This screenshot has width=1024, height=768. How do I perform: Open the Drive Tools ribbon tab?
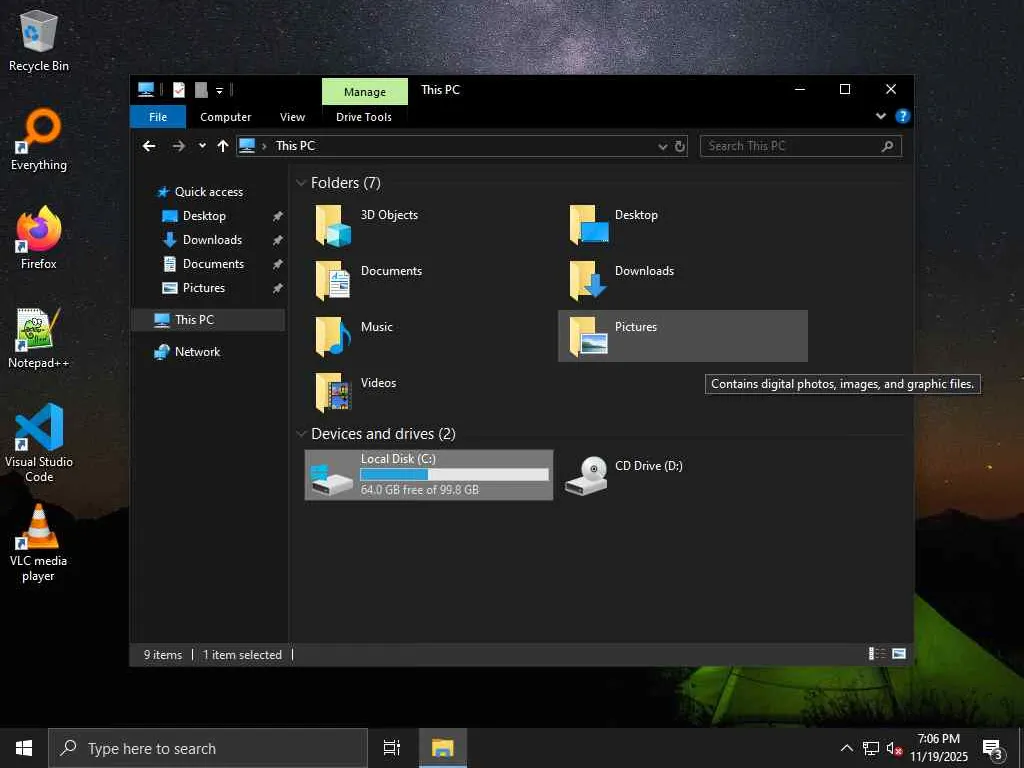(x=364, y=117)
